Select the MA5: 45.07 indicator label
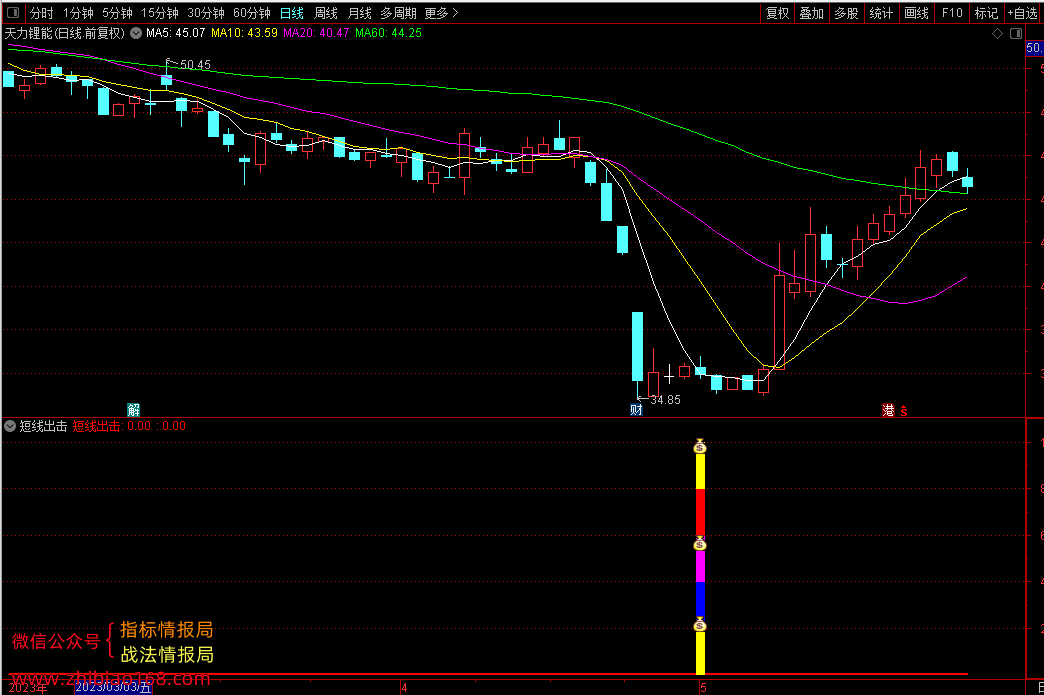Screen dimensions: 1044x695 point(176,33)
